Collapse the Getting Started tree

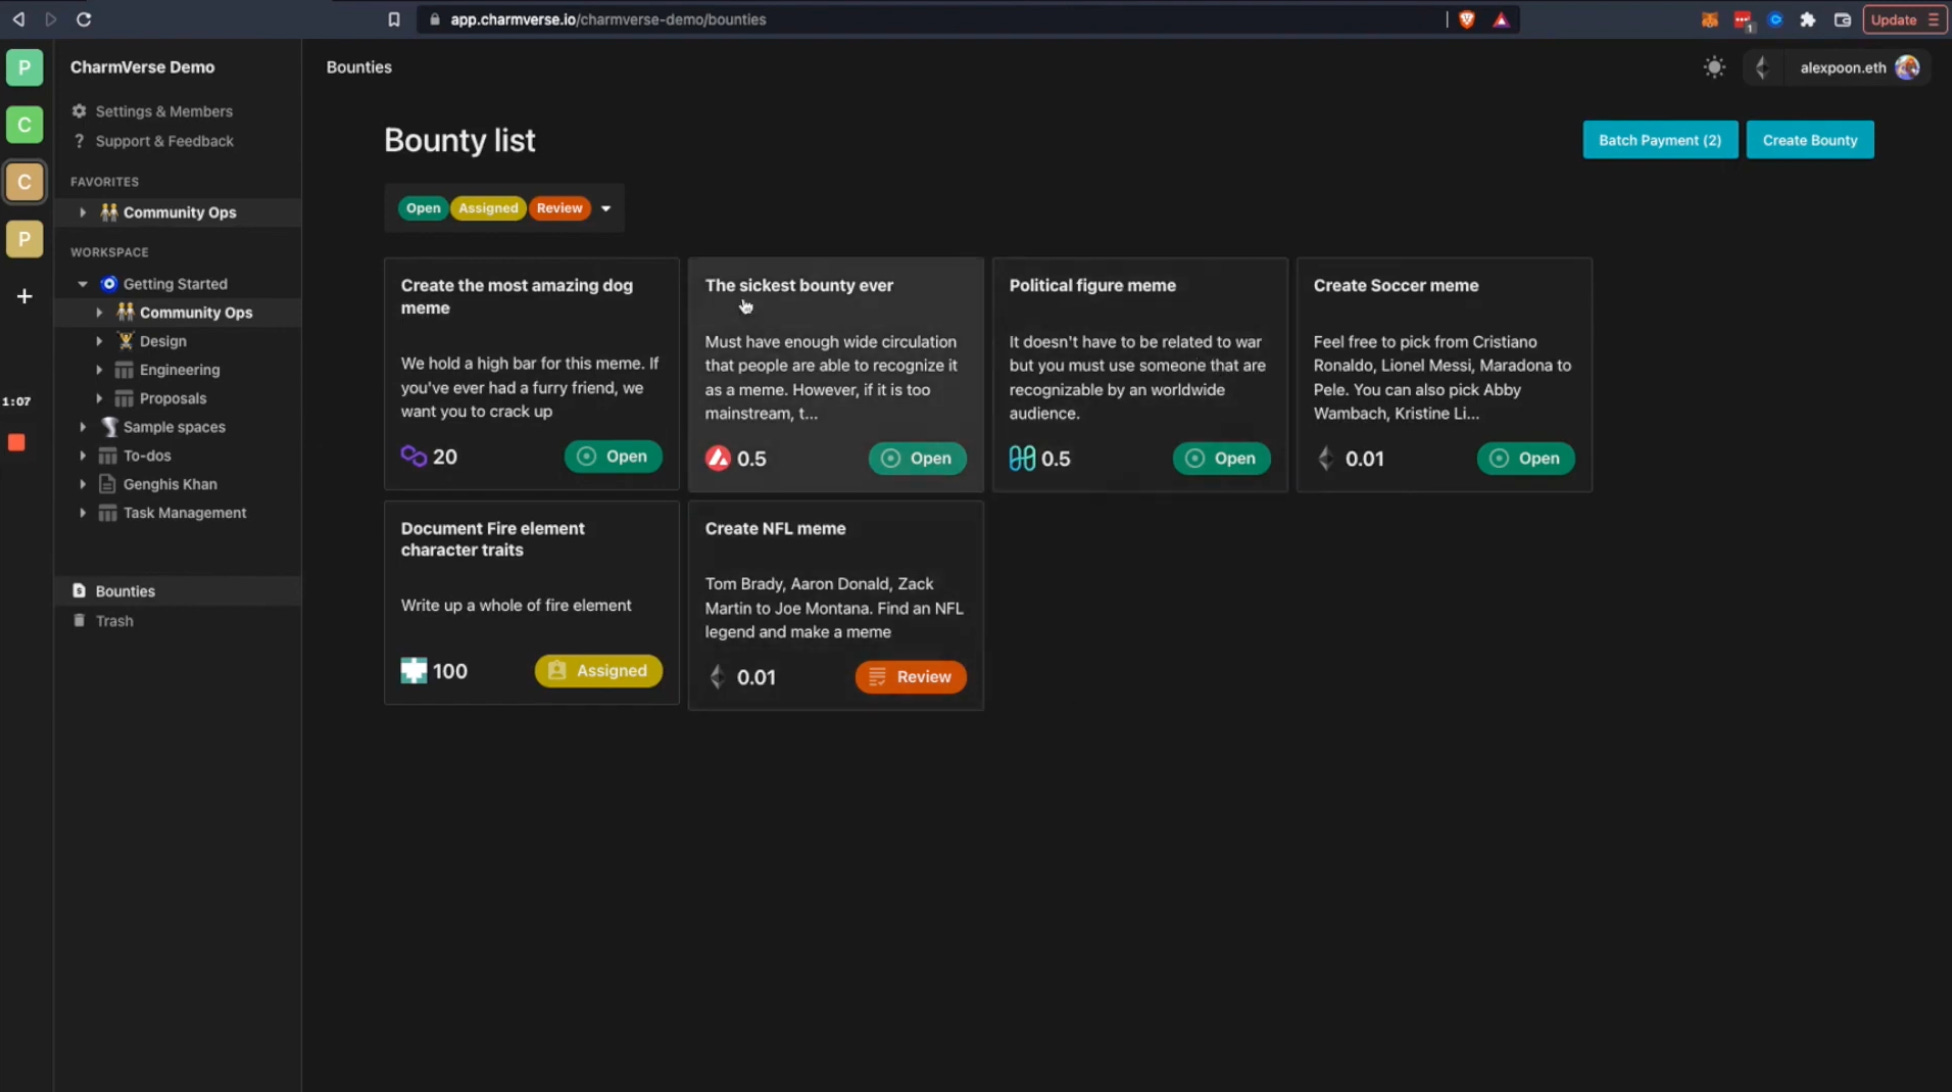(83, 284)
